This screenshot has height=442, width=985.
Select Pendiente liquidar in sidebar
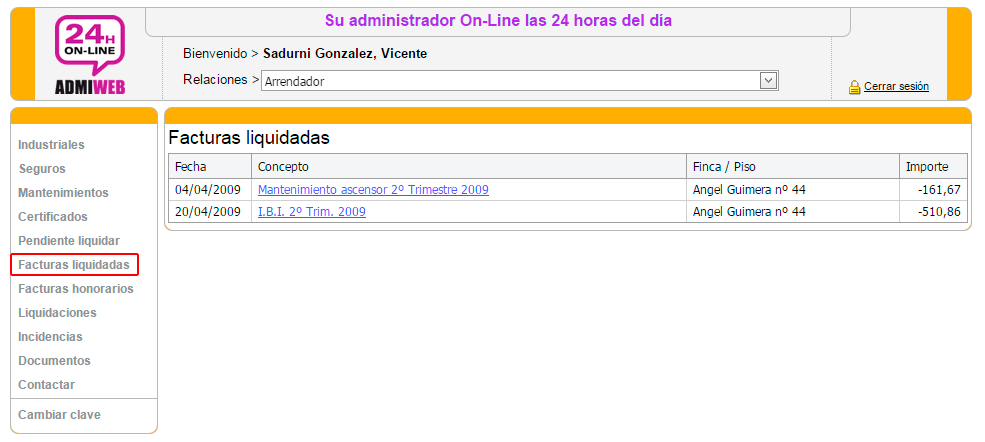tap(68, 240)
